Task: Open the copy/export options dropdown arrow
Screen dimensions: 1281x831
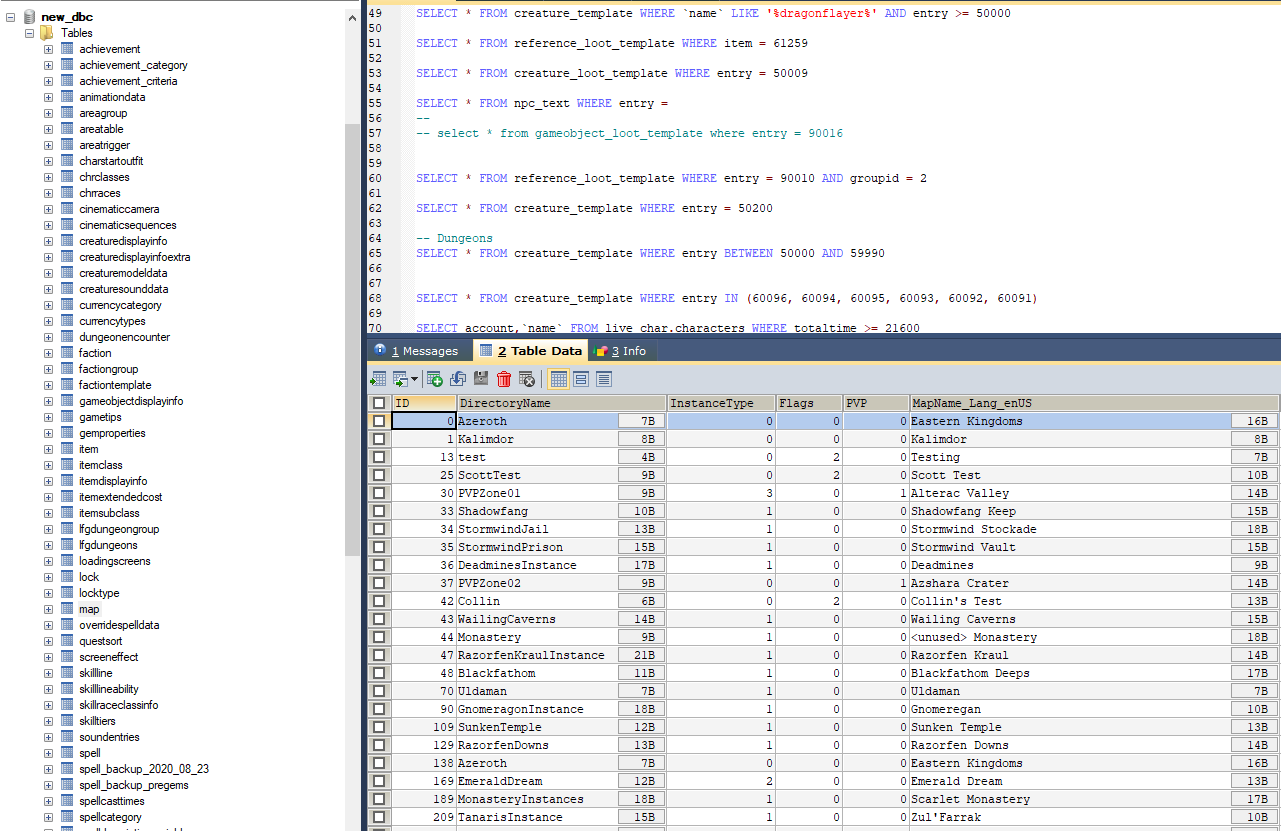Action: [x=414, y=380]
